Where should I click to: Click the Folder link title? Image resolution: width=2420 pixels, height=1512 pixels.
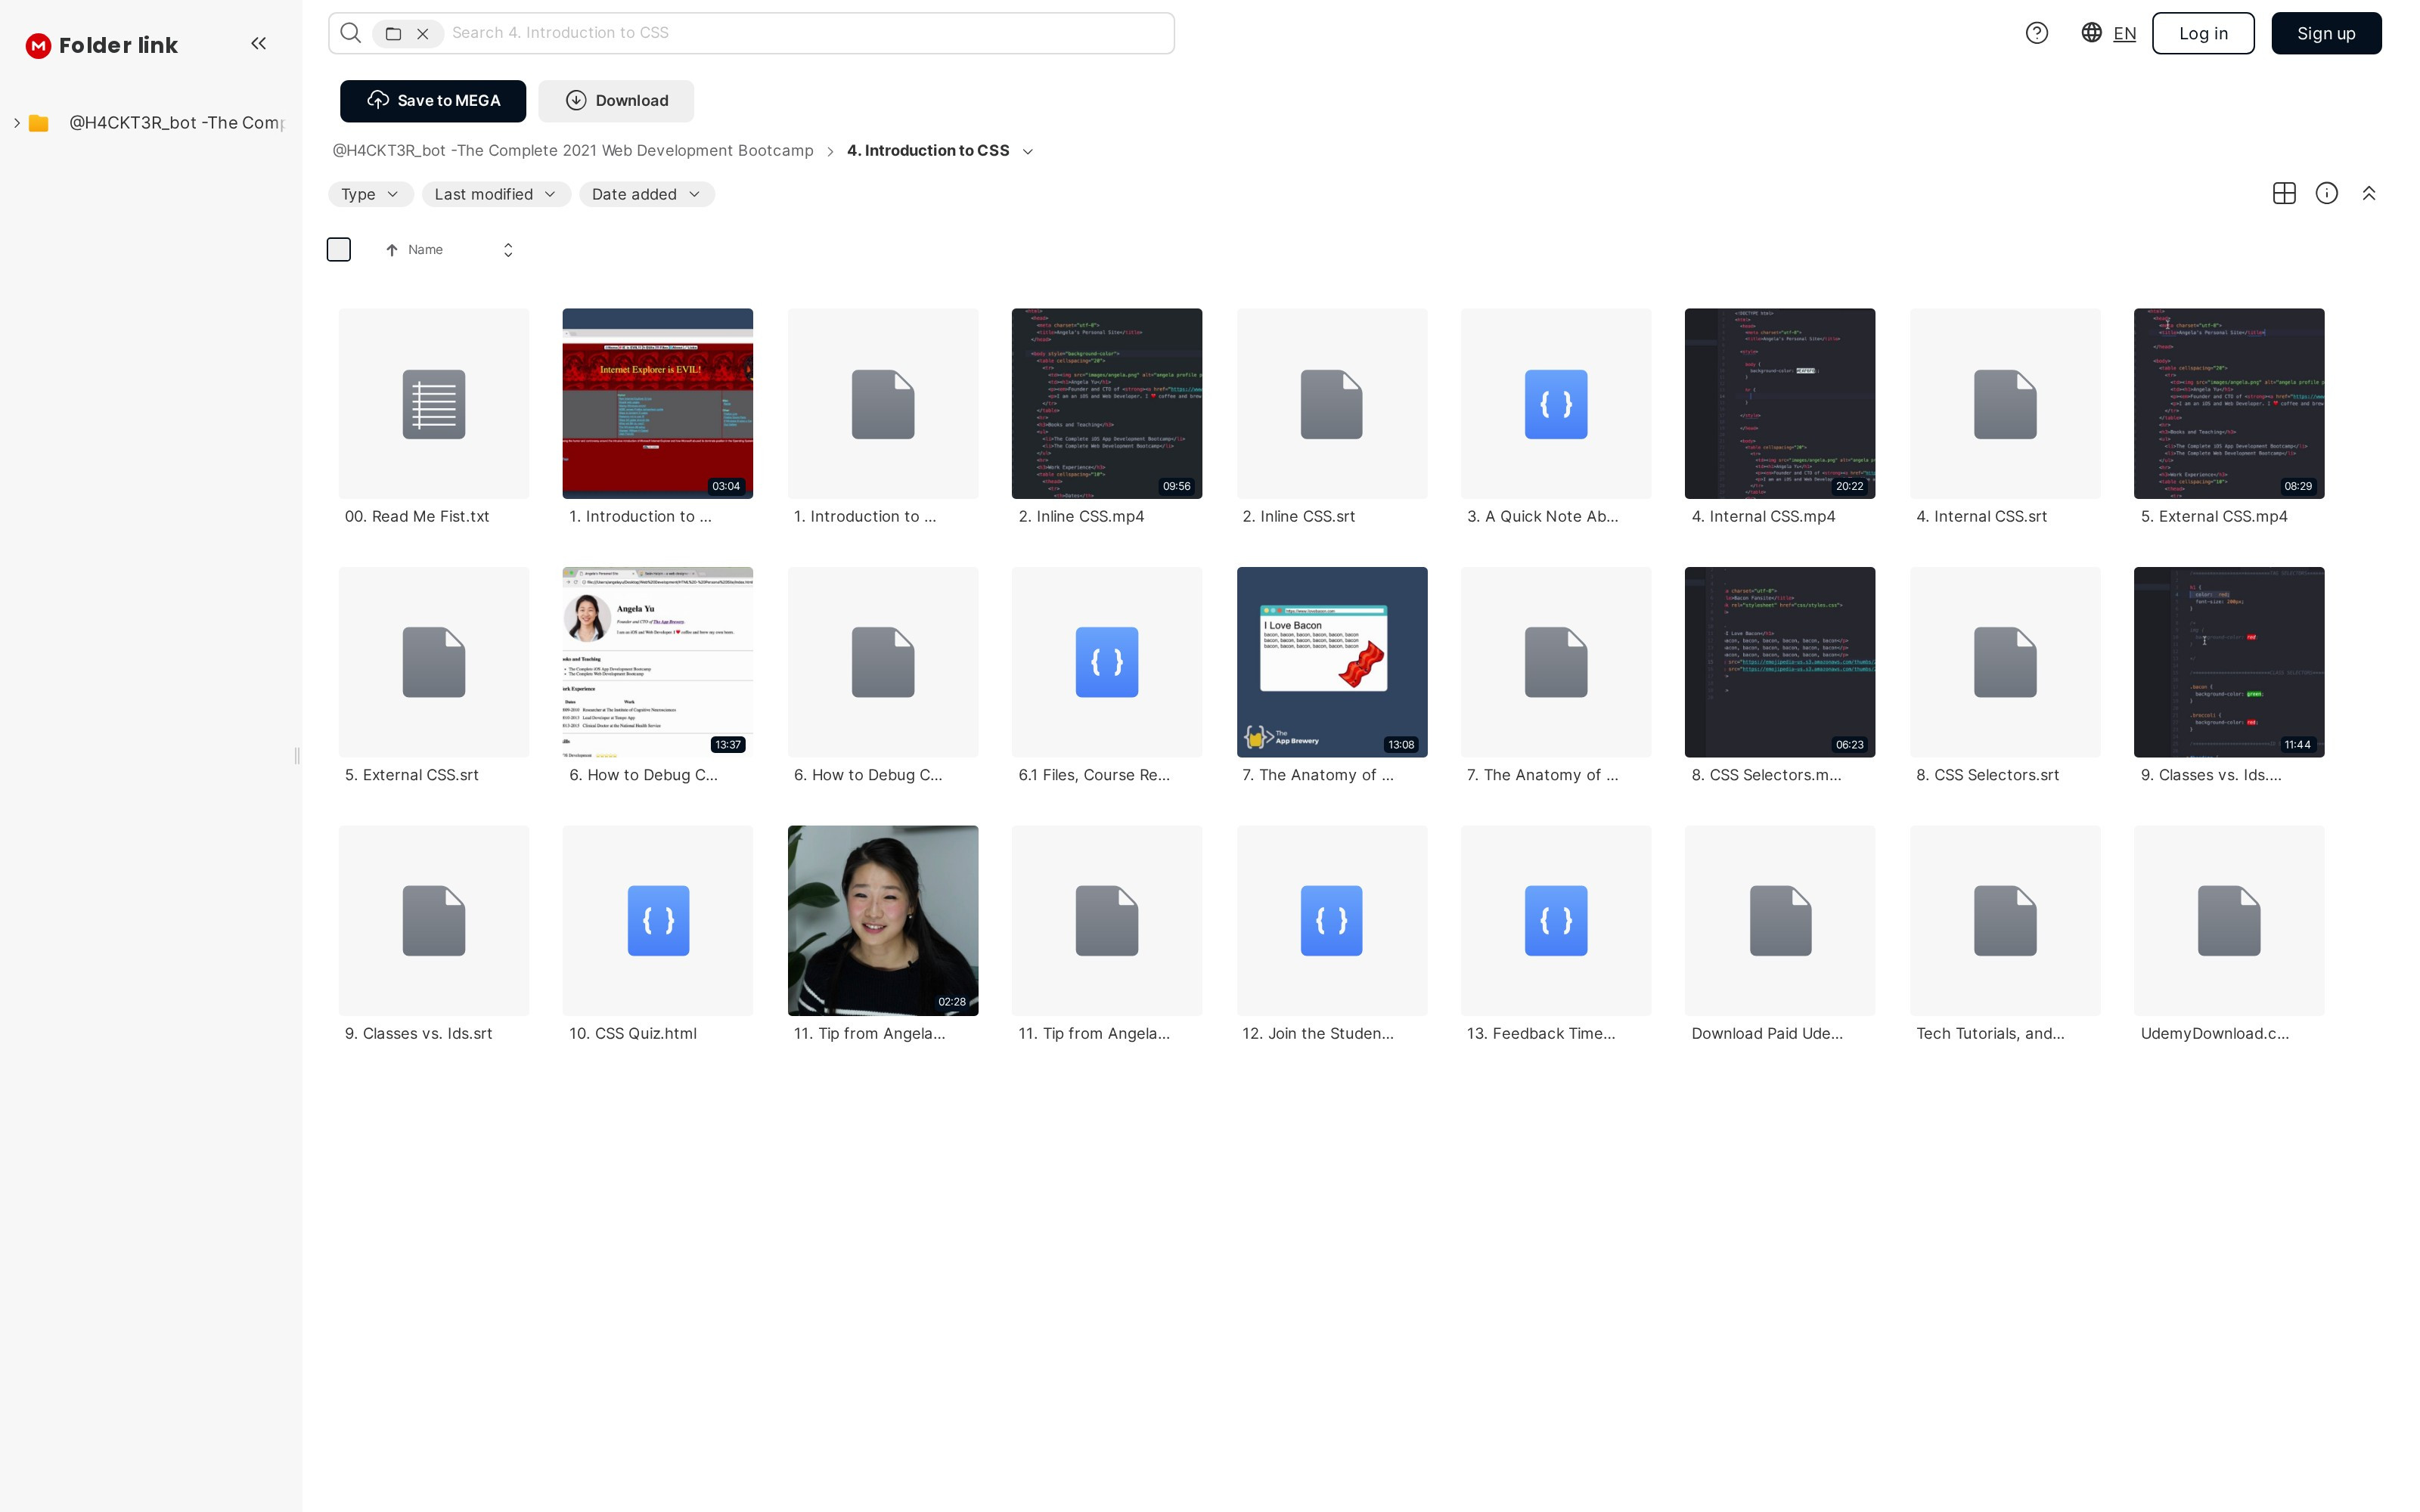coord(118,45)
